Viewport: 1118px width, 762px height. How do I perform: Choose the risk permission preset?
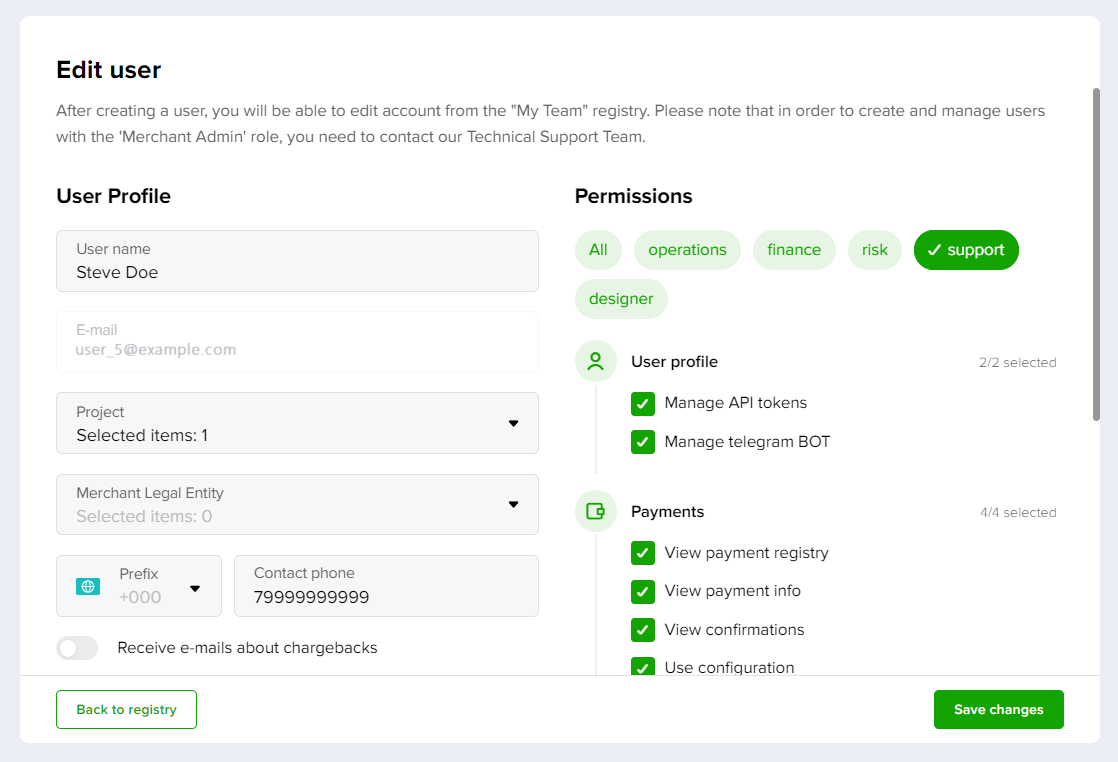pos(874,250)
